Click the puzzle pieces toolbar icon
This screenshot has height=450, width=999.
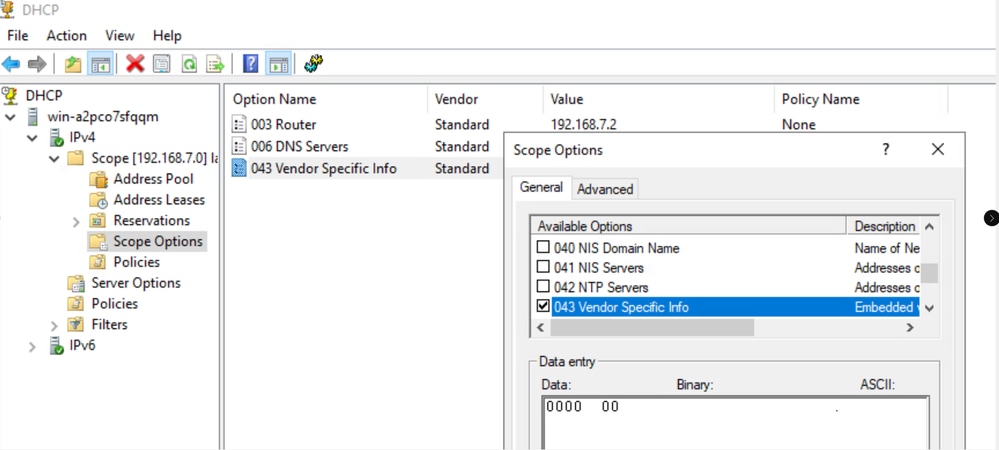tap(313, 63)
